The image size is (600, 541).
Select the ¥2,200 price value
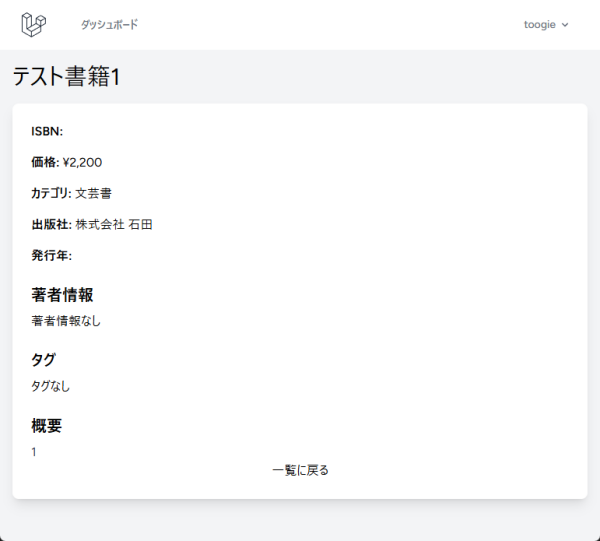83,162
